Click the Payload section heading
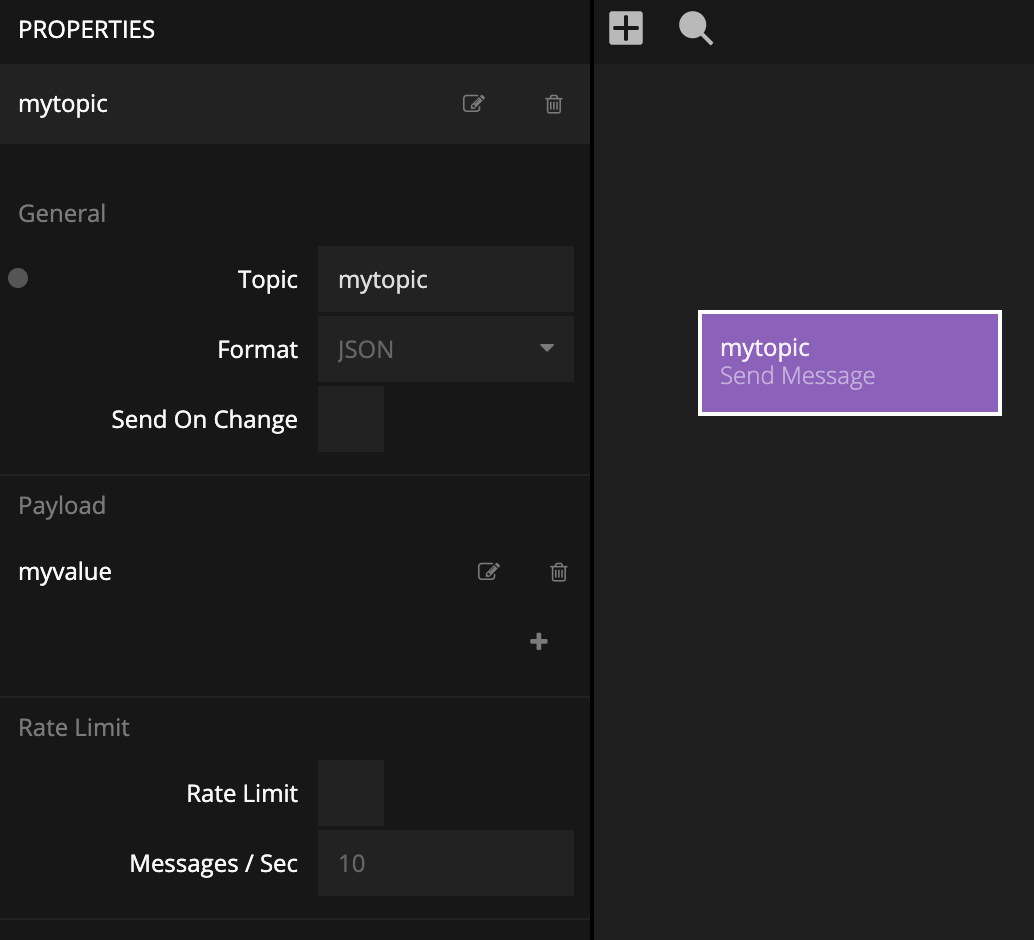The image size is (1034, 940). click(62, 505)
